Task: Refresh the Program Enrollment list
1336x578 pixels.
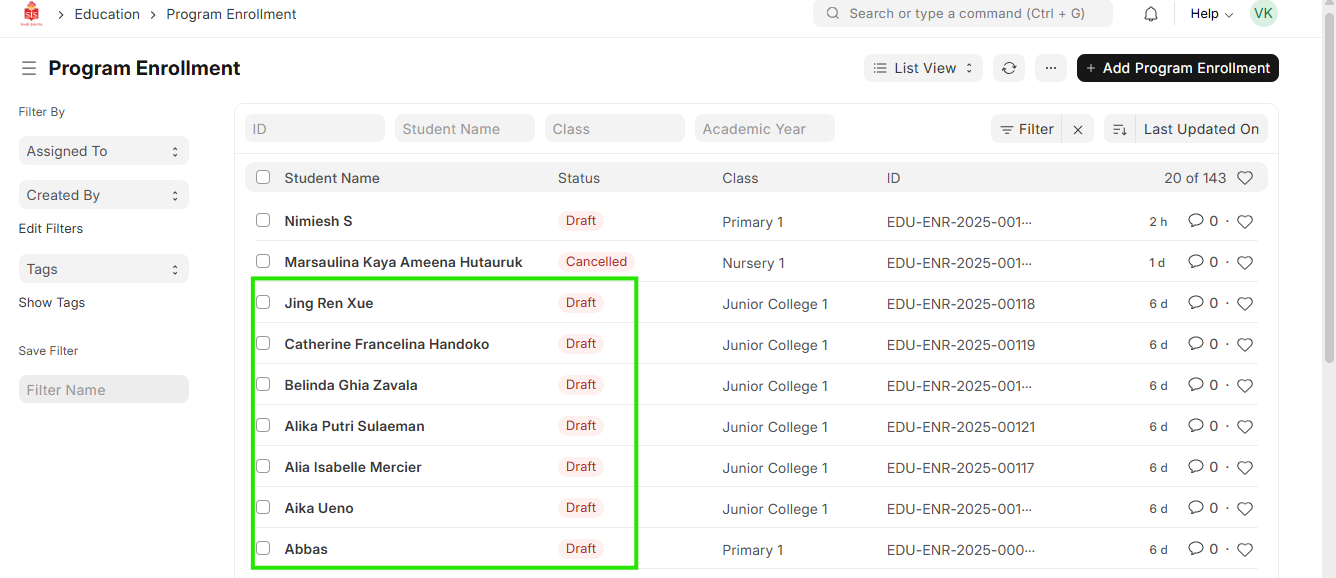Action: pyautogui.click(x=1009, y=68)
